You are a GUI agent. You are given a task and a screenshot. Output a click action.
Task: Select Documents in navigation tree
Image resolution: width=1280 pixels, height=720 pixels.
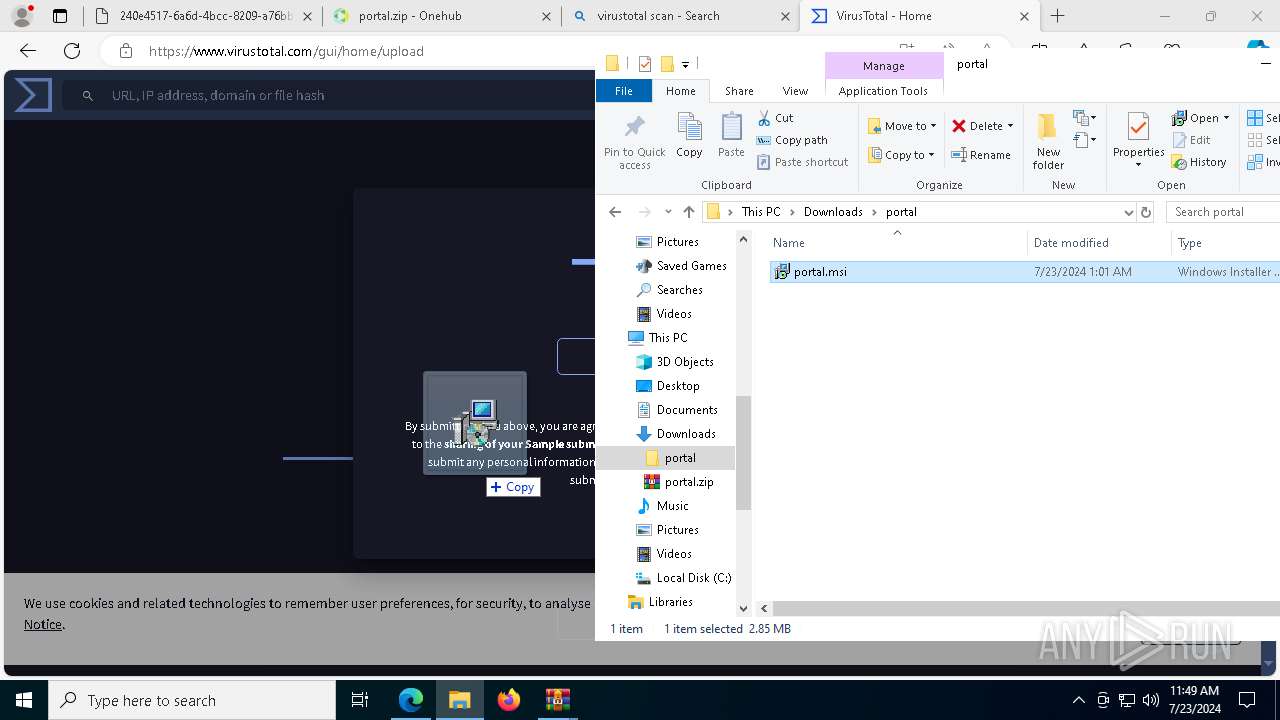point(686,410)
